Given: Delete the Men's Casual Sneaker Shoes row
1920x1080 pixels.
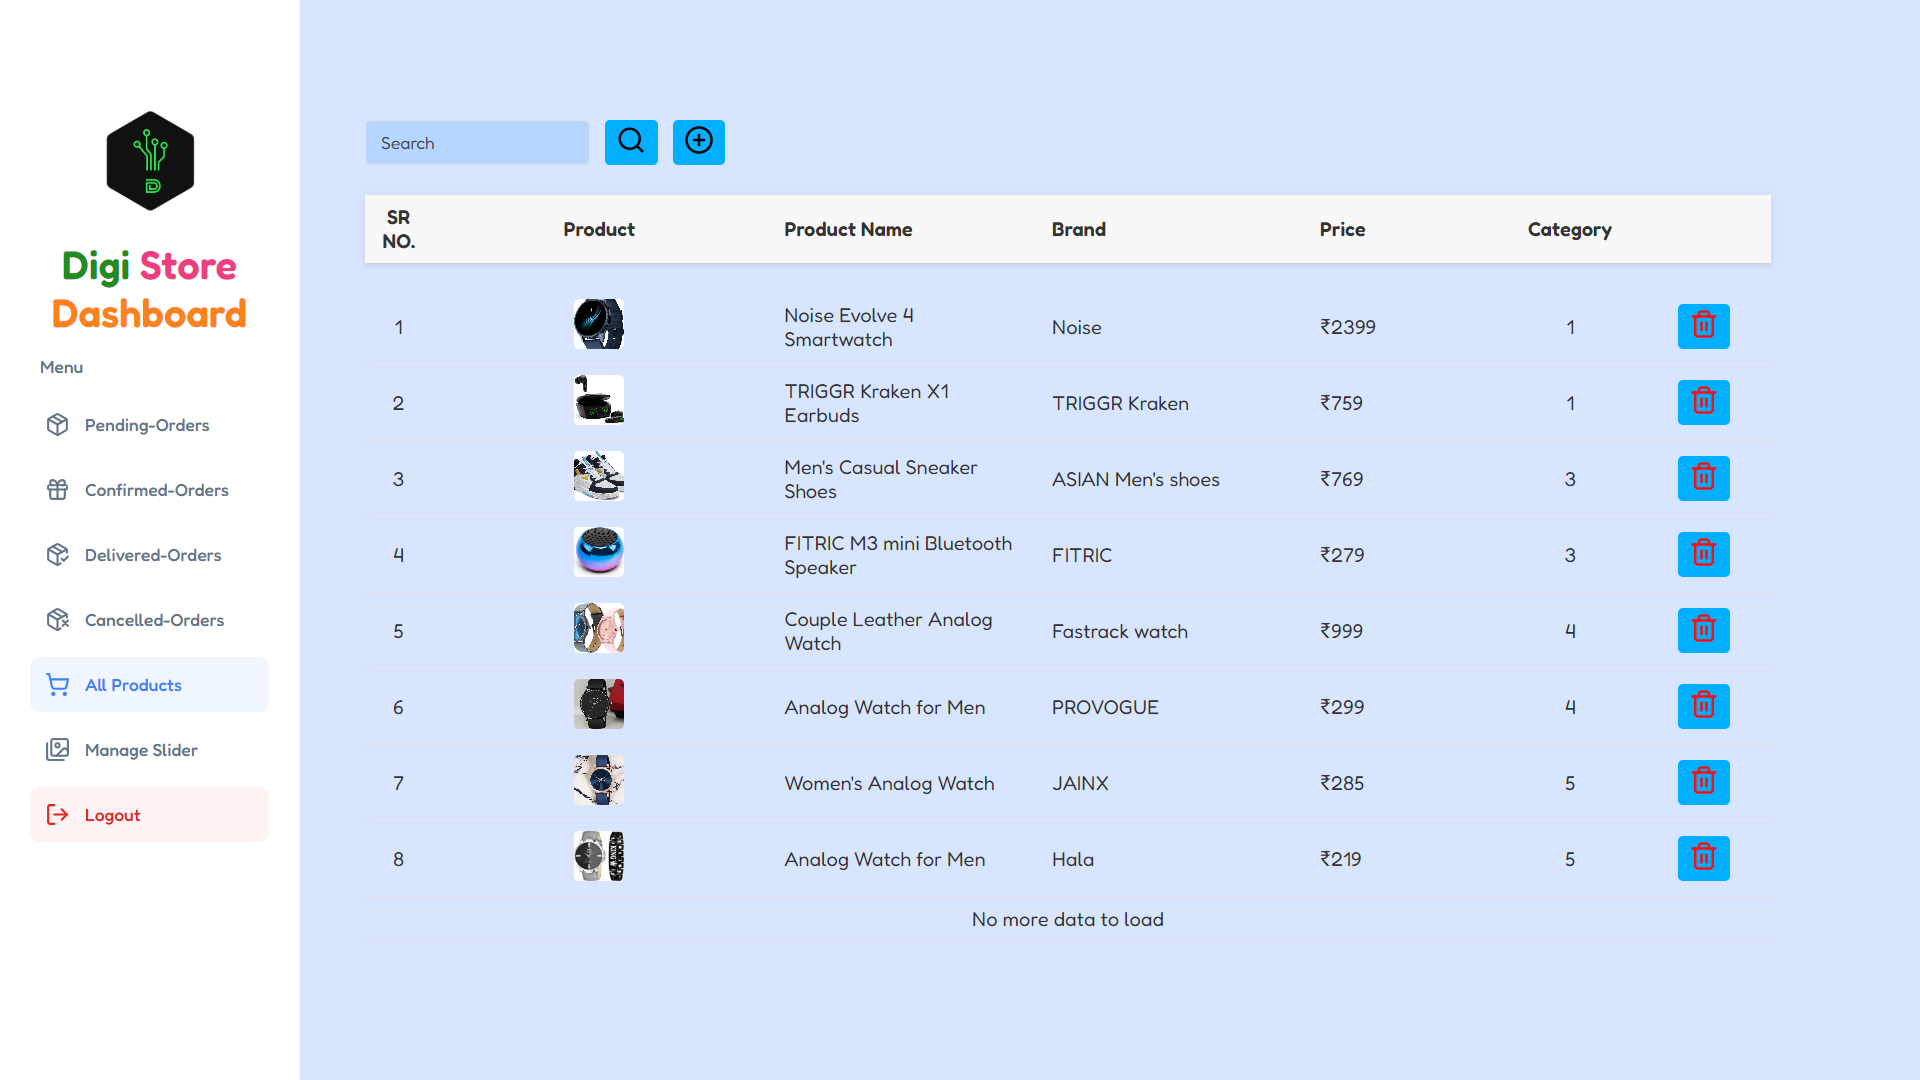Looking at the screenshot, I should 1704,479.
